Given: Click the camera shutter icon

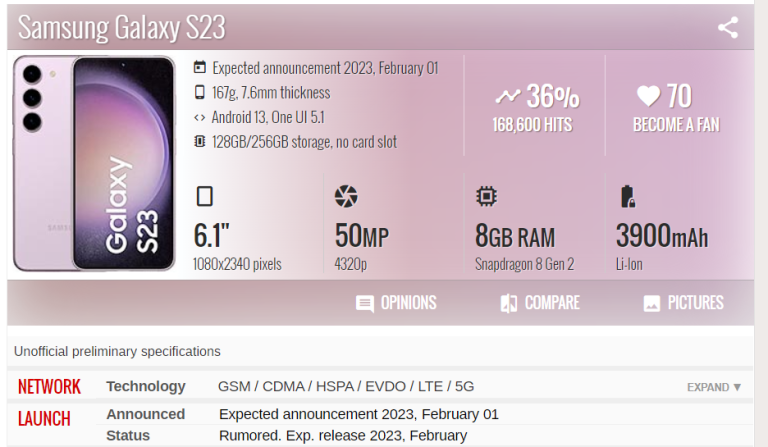Looking at the screenshot, I should pyautogui.click(x=346, y=196).
